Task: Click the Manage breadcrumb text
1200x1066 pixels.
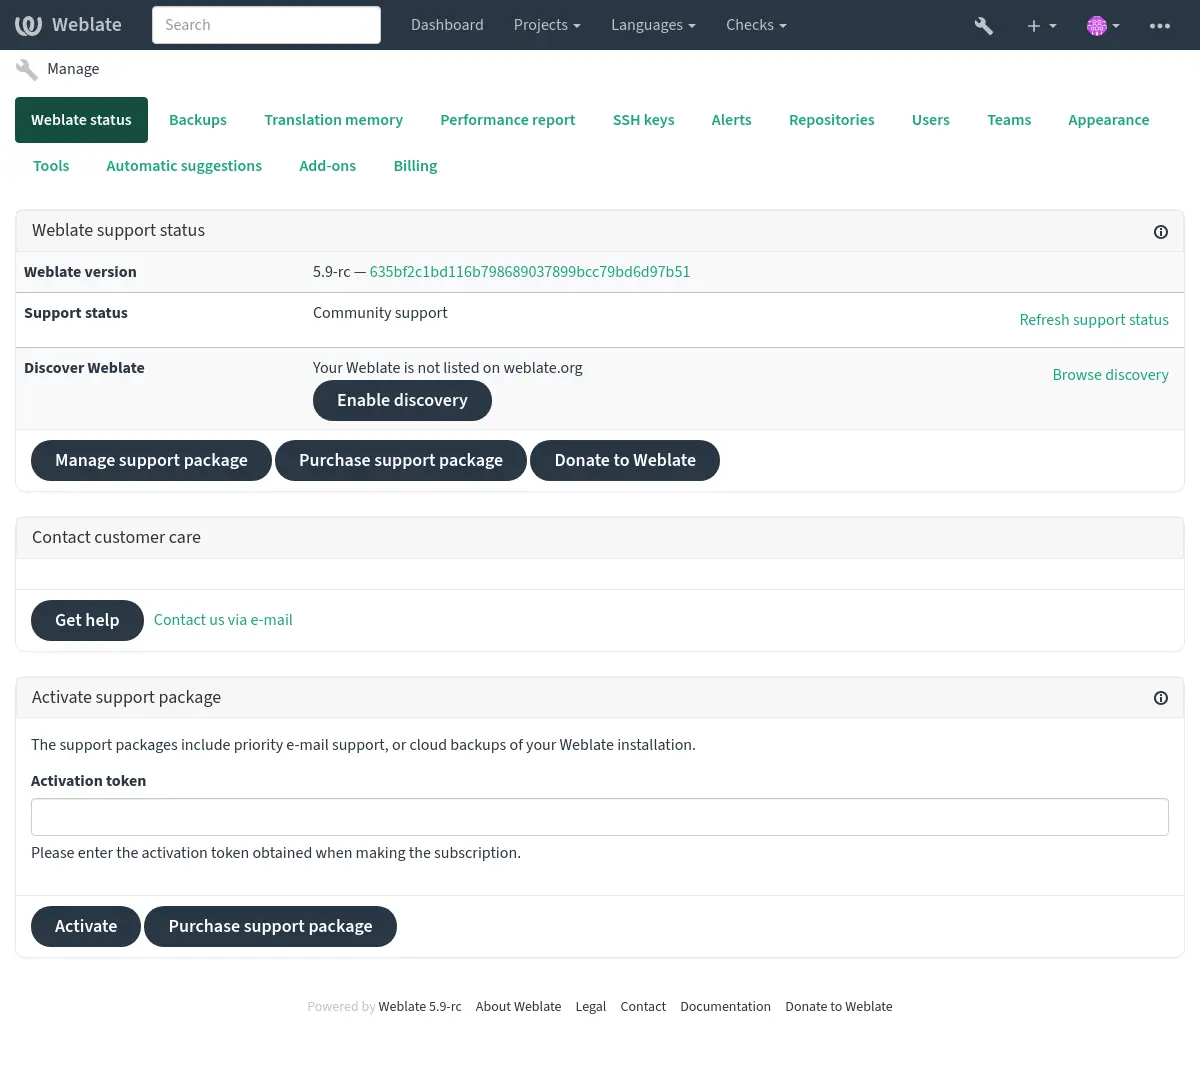Action: coord(73,69)
